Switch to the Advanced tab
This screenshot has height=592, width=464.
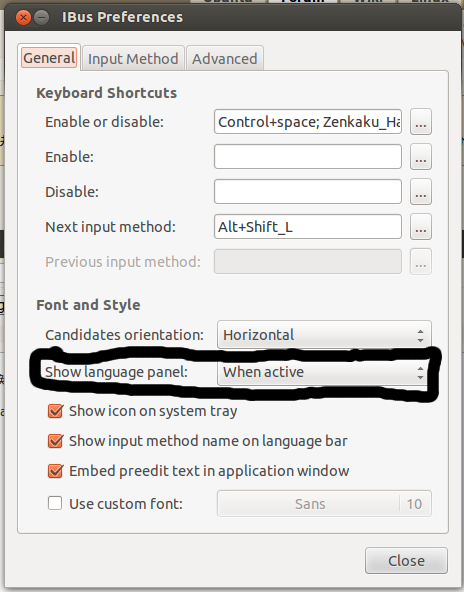tap(225, 59)
